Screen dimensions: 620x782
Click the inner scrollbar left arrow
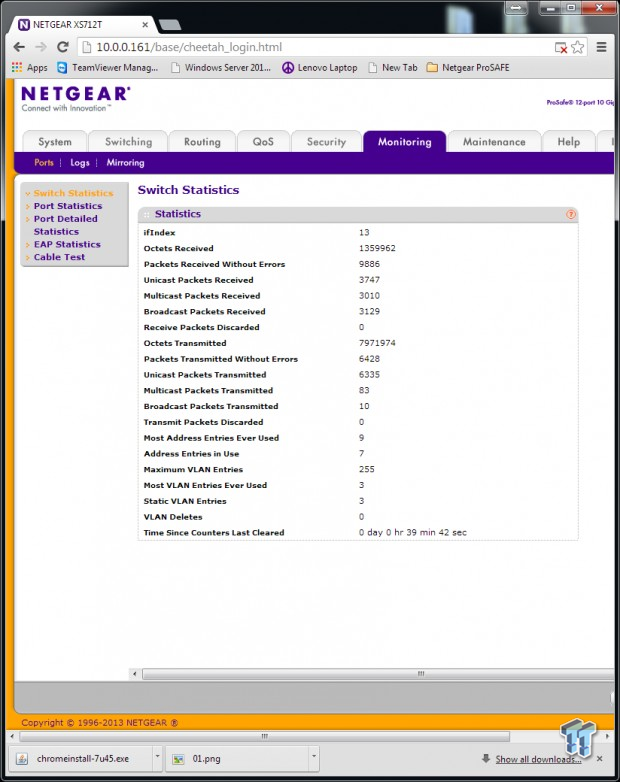(135, 674)
